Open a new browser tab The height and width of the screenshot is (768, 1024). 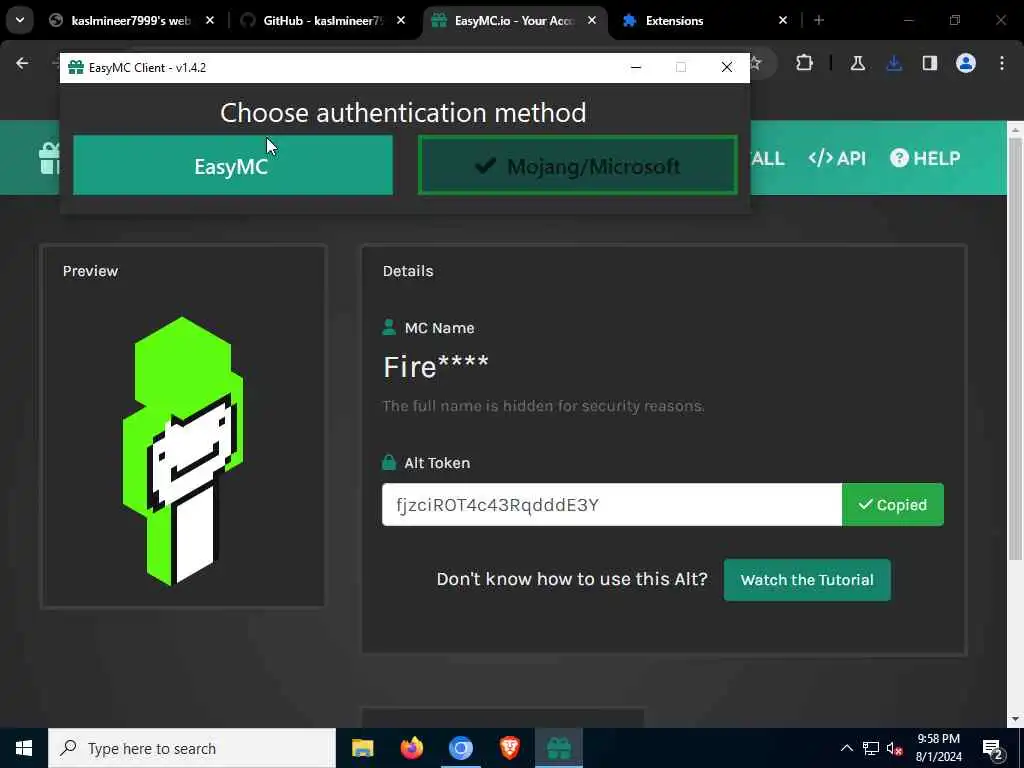click(x=819, y=21)
